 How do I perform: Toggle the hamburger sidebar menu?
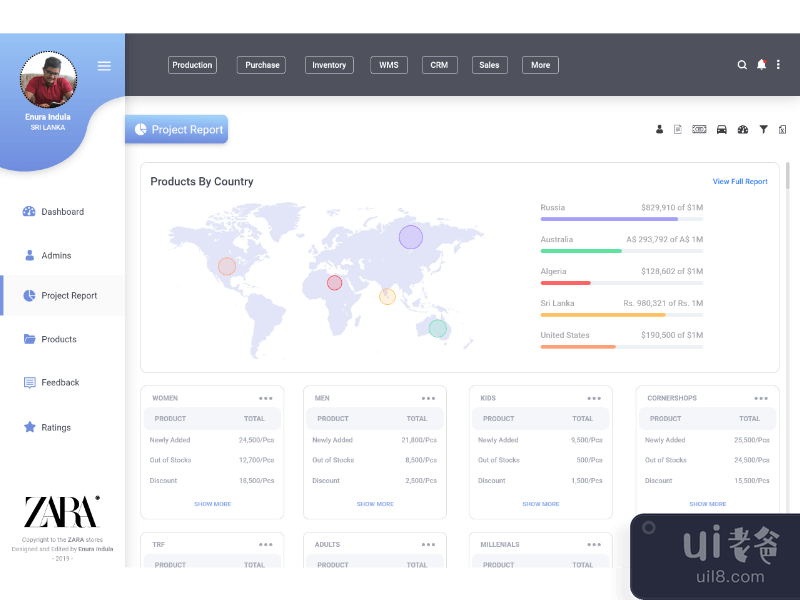(104, 66)
